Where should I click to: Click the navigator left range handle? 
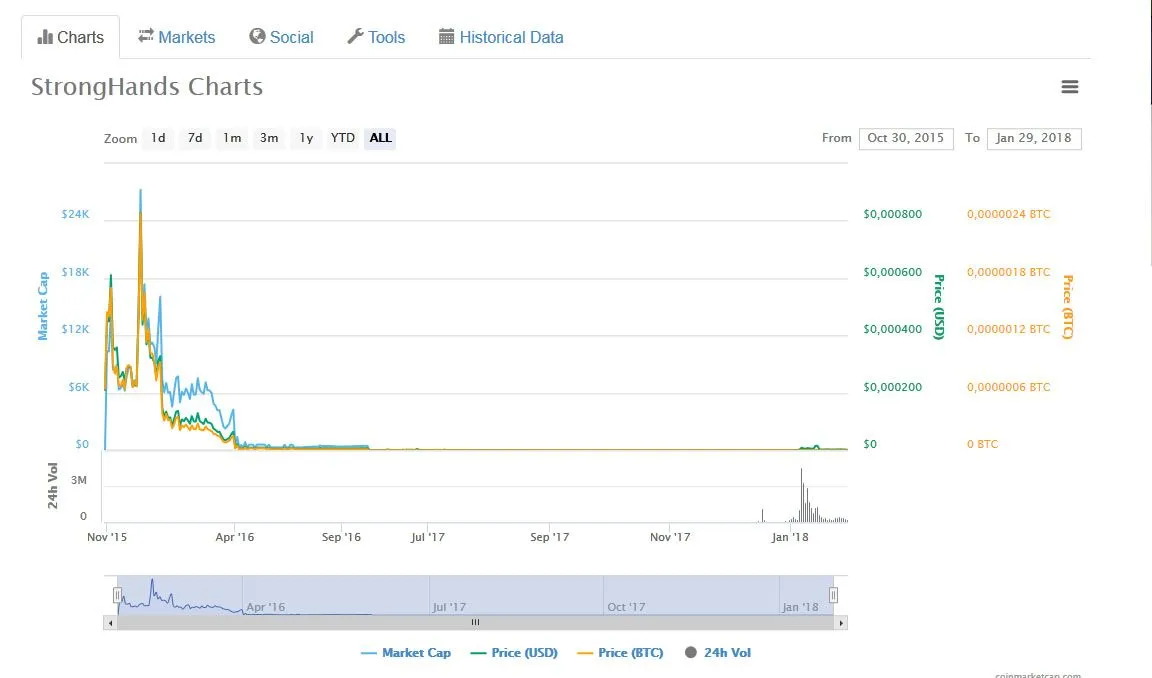click(117, 595)
